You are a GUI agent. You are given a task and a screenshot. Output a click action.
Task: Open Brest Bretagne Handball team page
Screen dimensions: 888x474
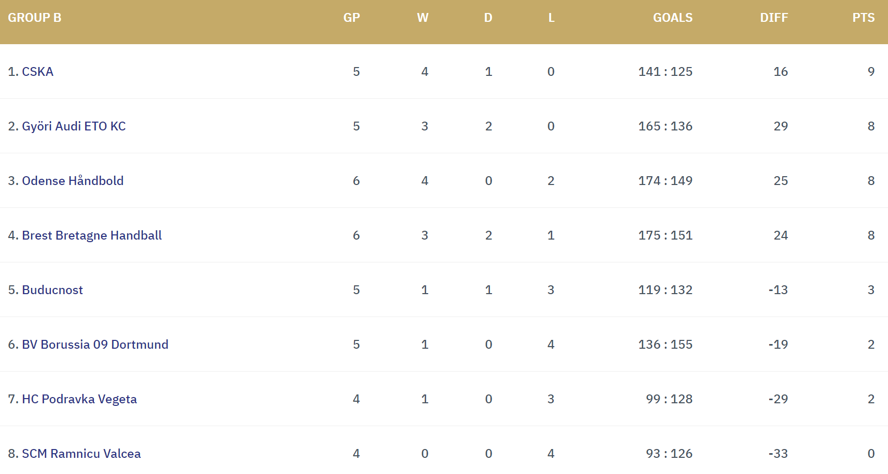91,236
